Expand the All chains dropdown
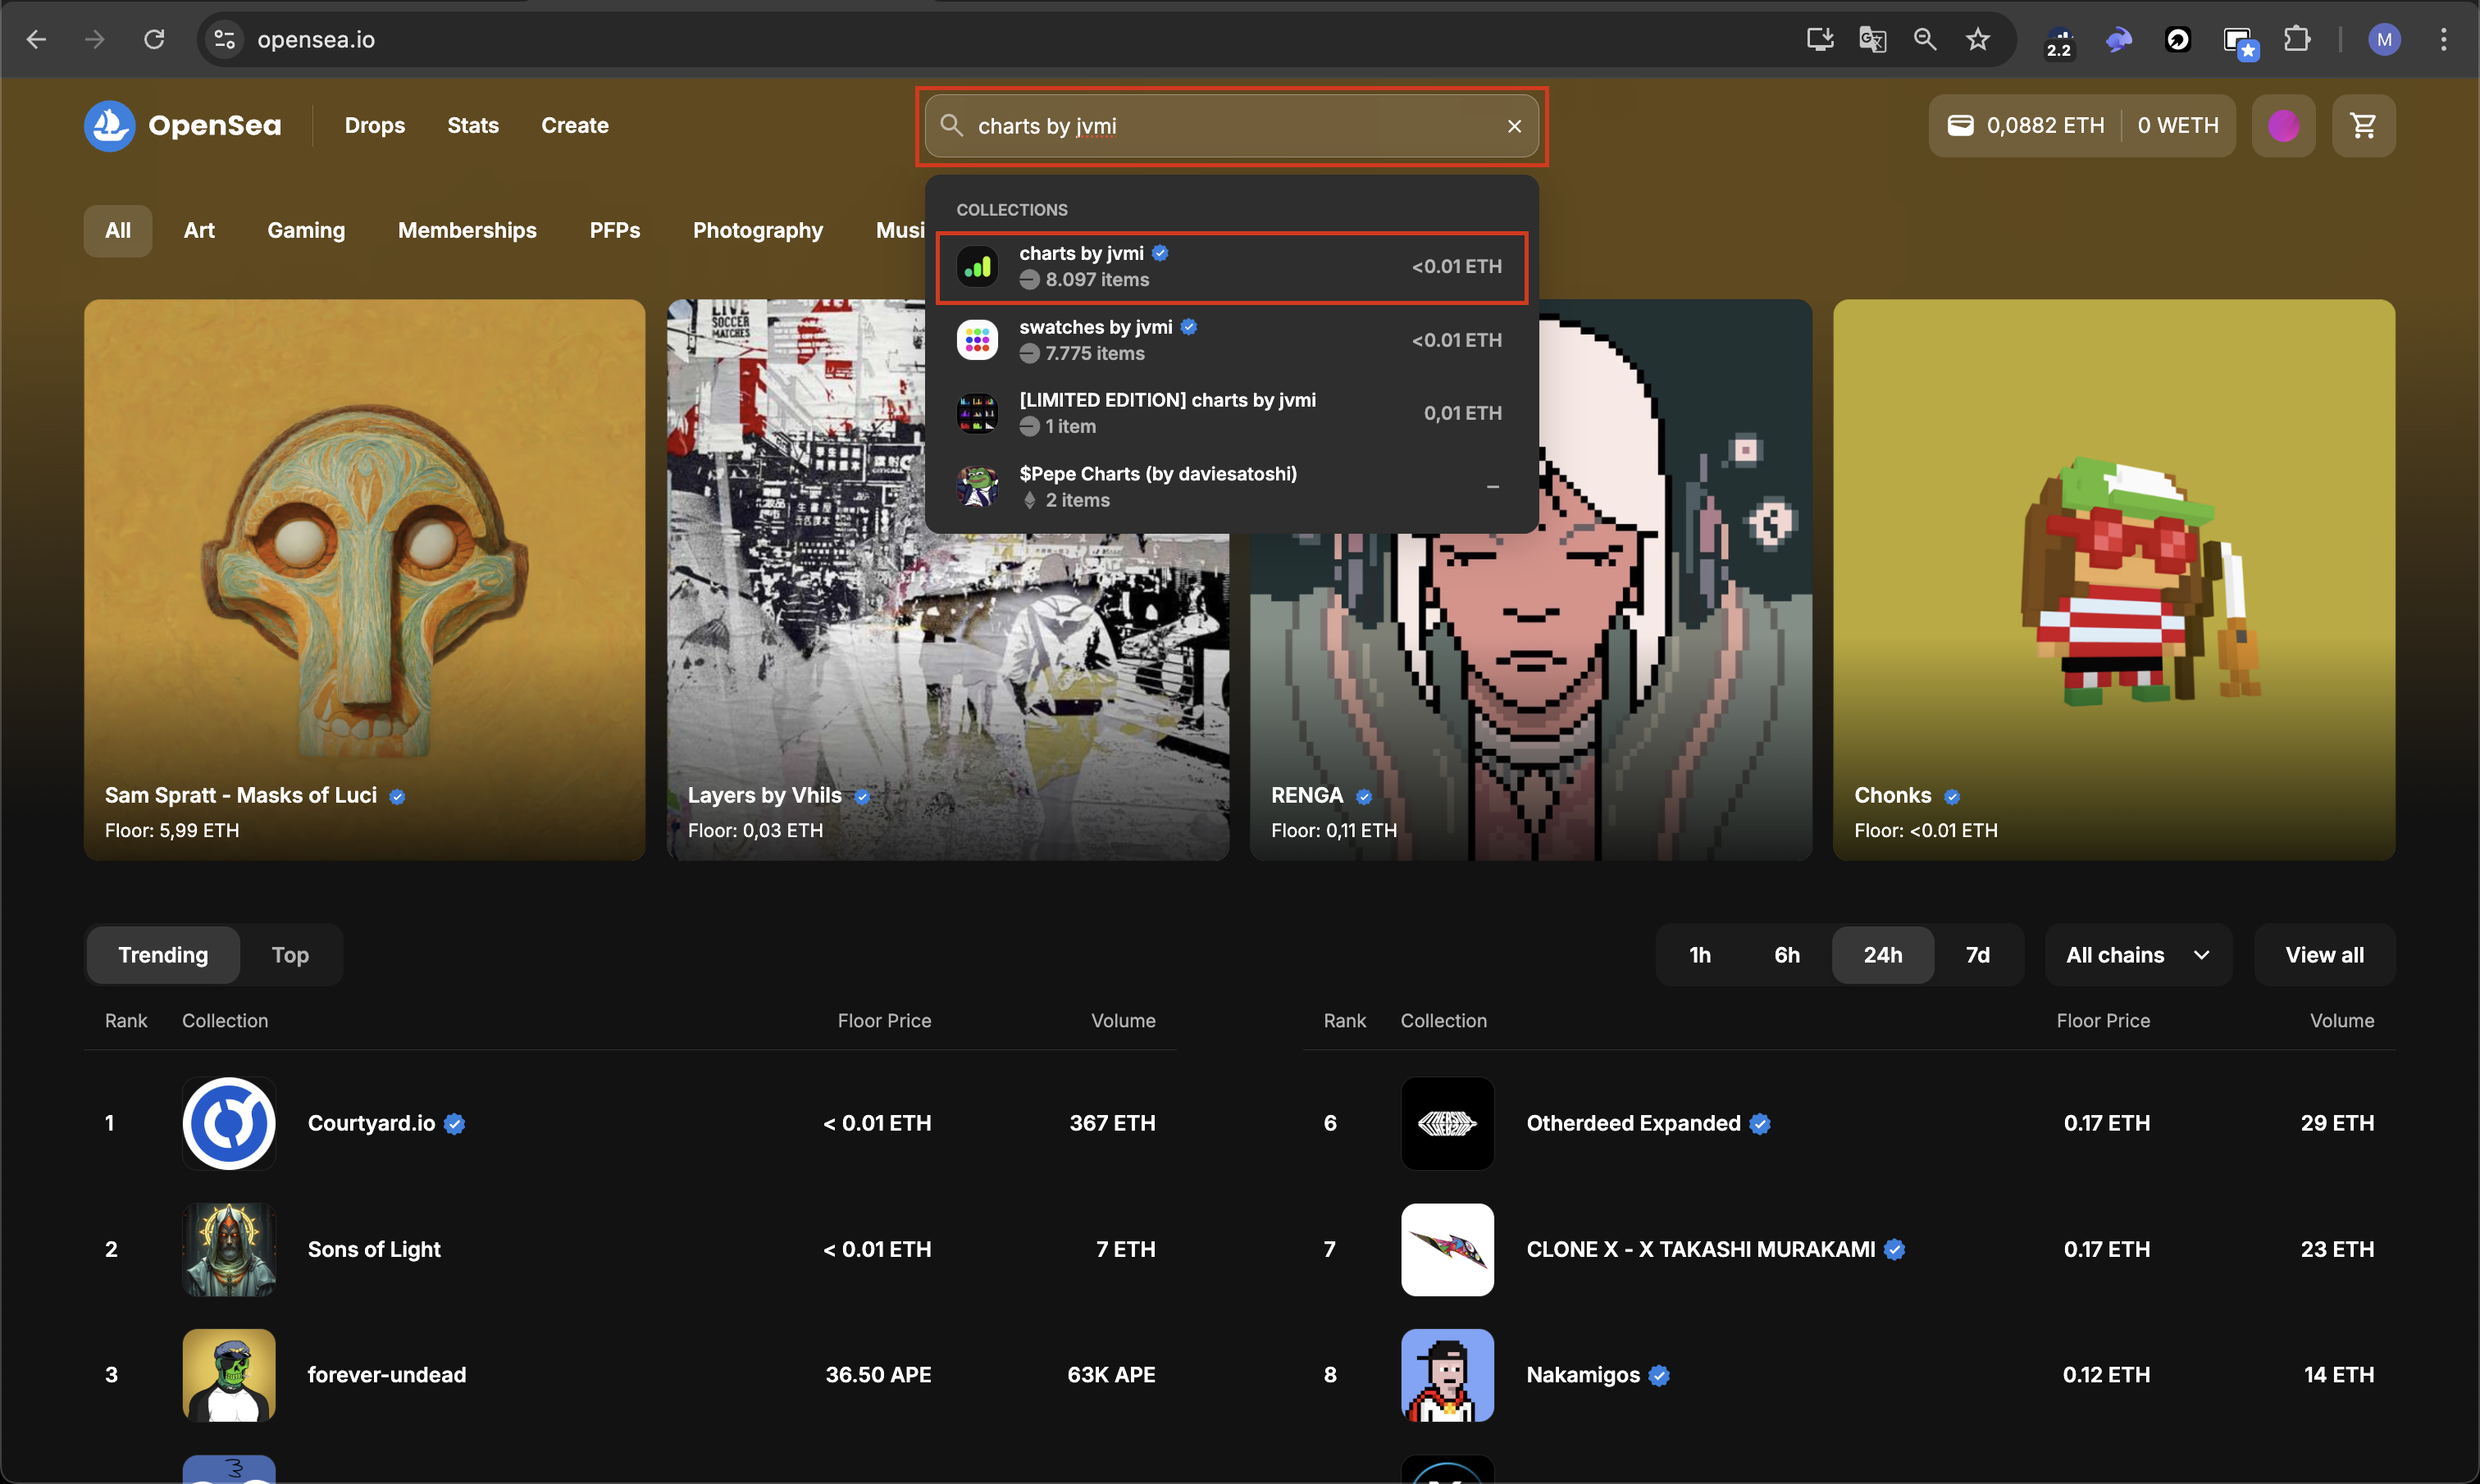 tap(2138, 955)
